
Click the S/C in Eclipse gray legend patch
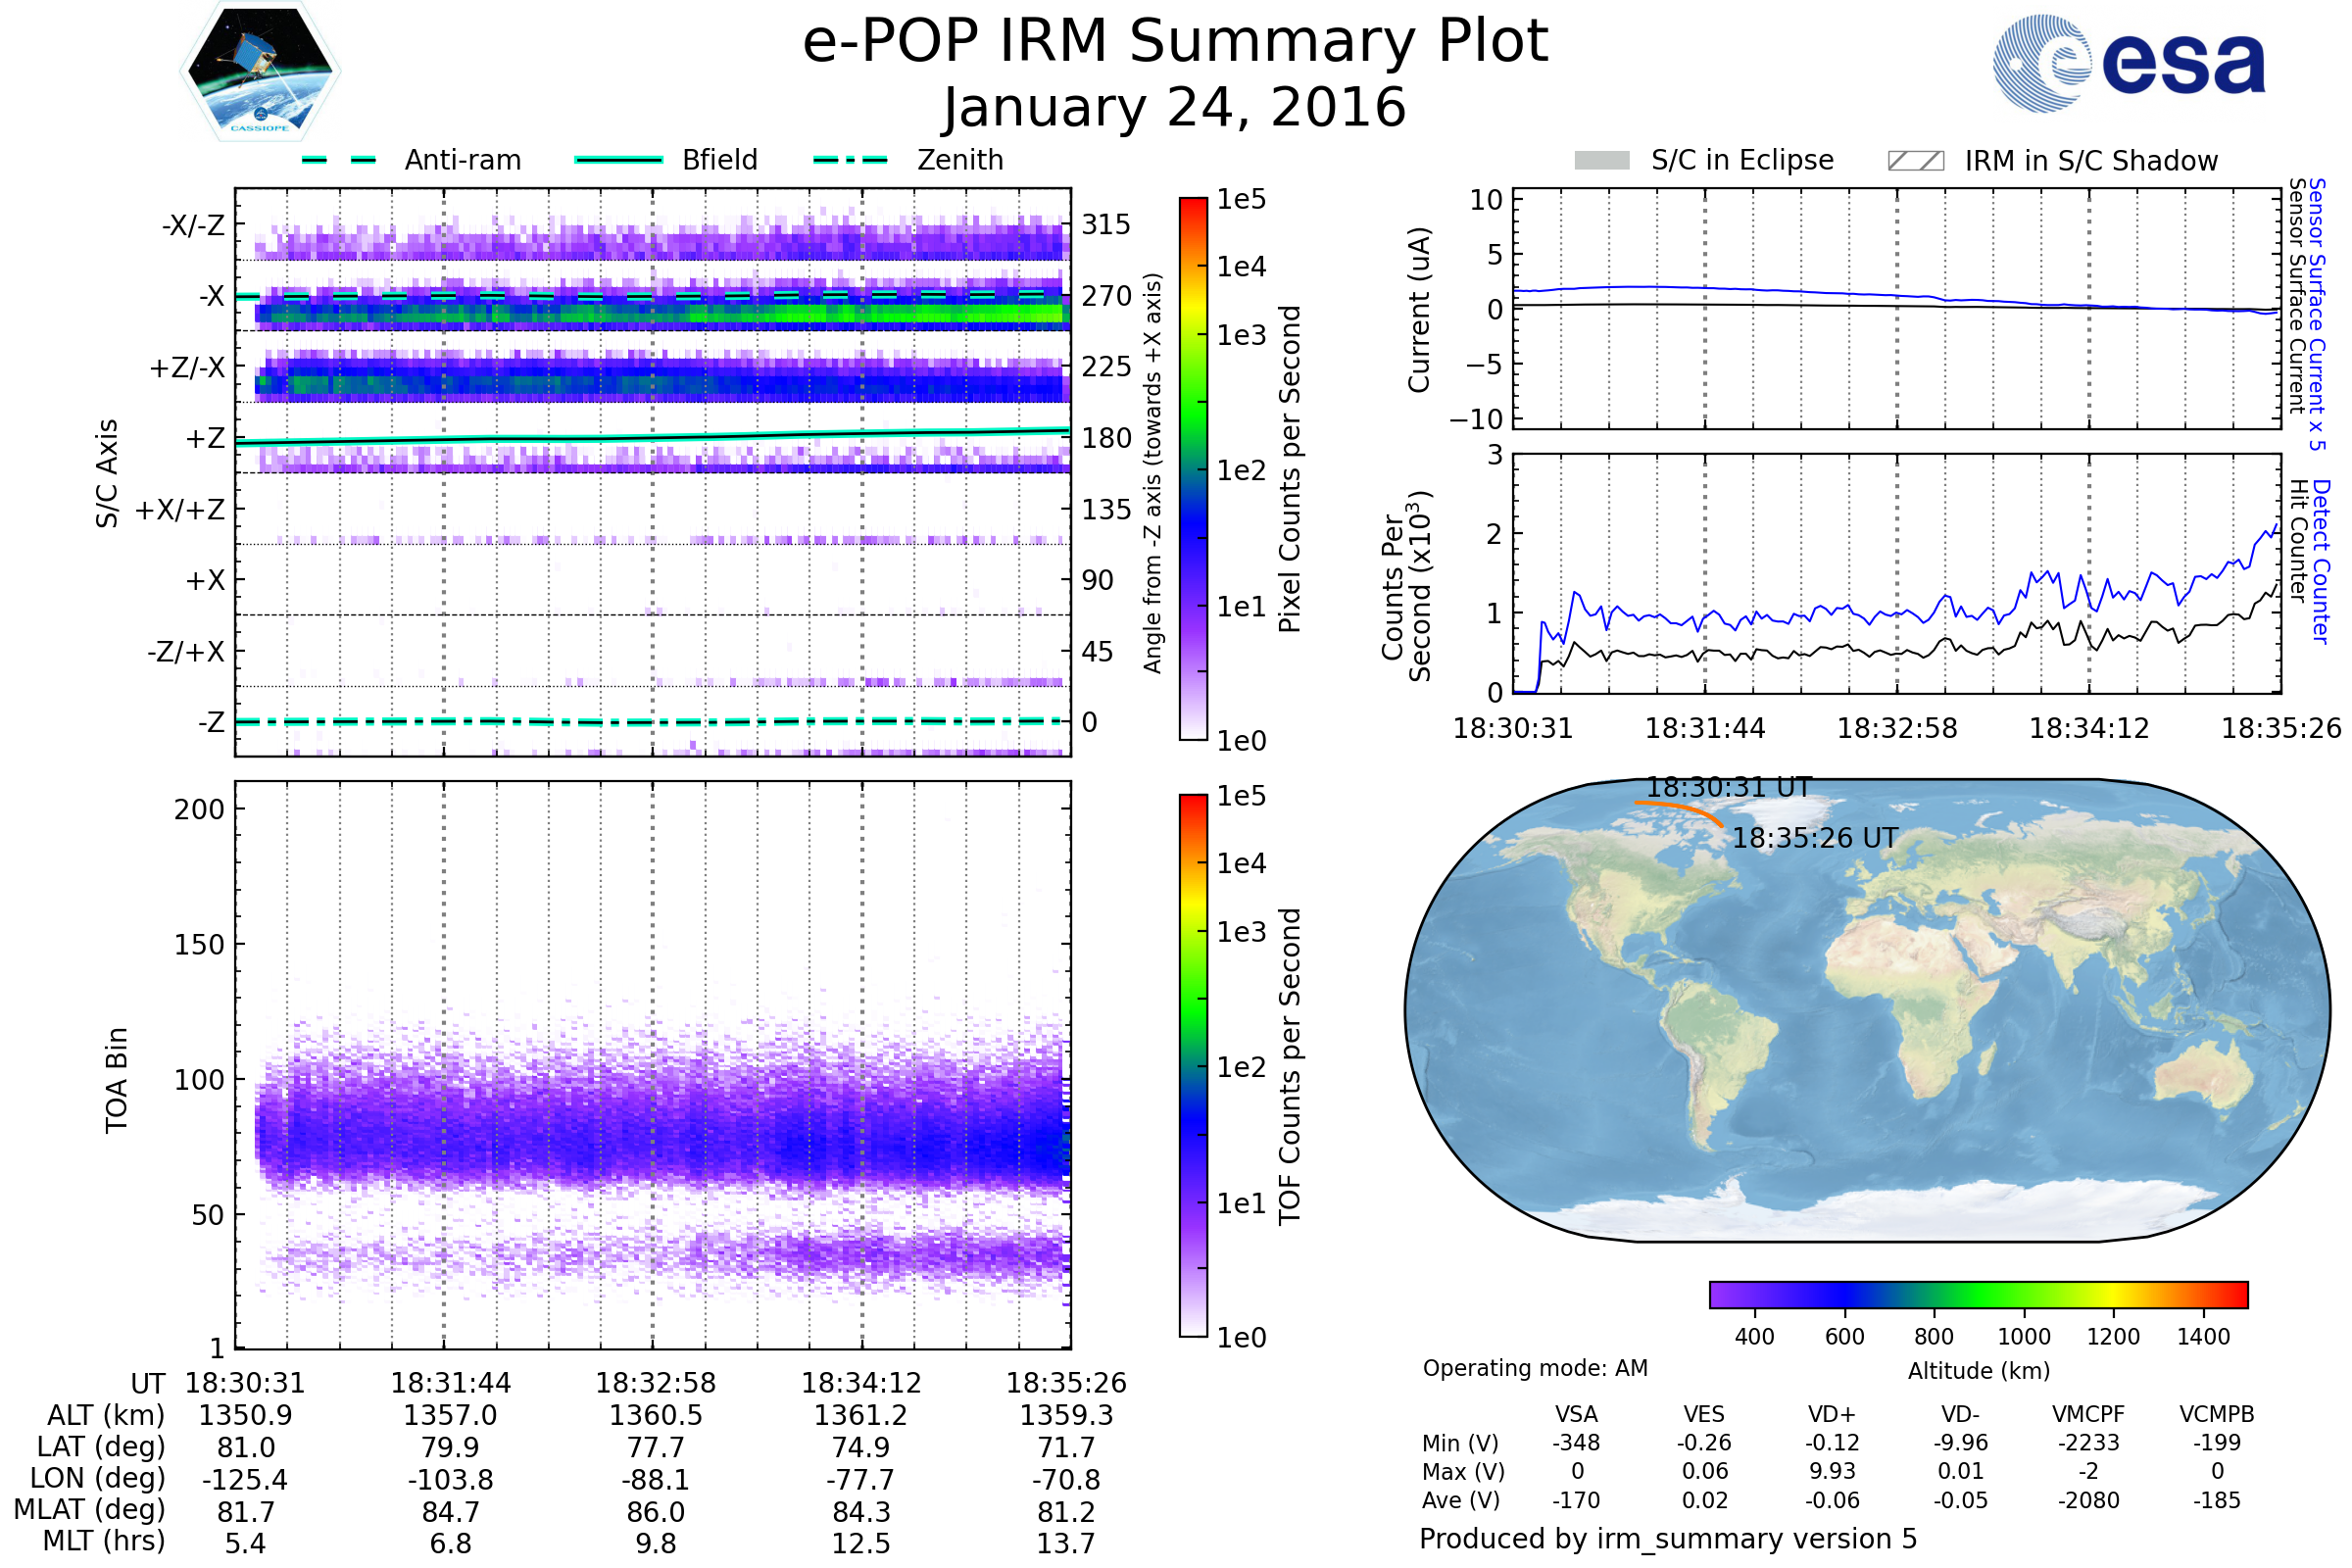point(1601,161)
